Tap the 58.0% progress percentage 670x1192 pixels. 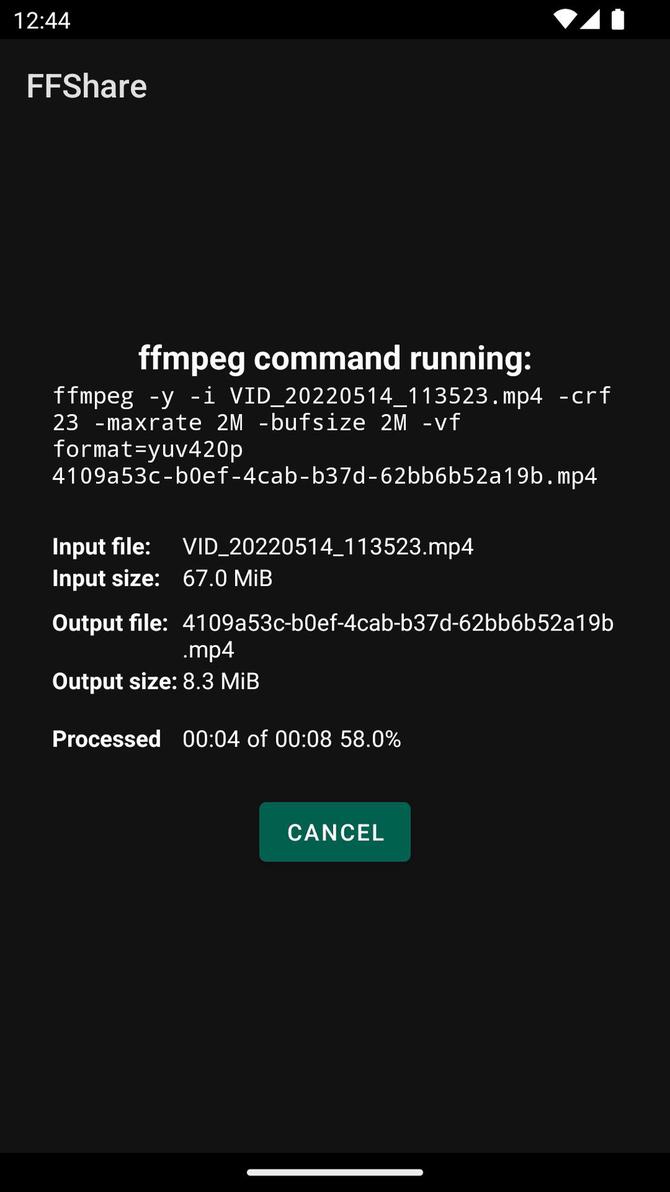coord(372,739)
